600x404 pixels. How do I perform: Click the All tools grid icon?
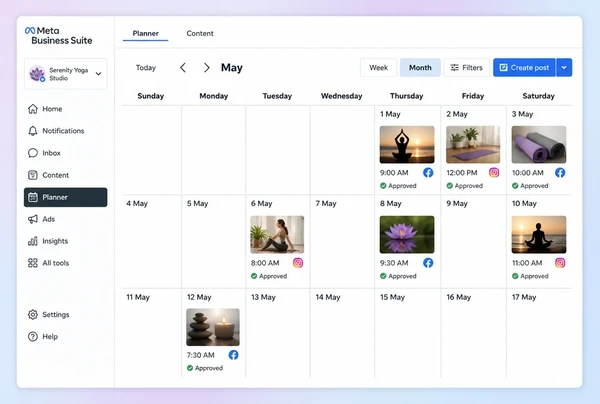pyautogui.click(x=33, y=263)
